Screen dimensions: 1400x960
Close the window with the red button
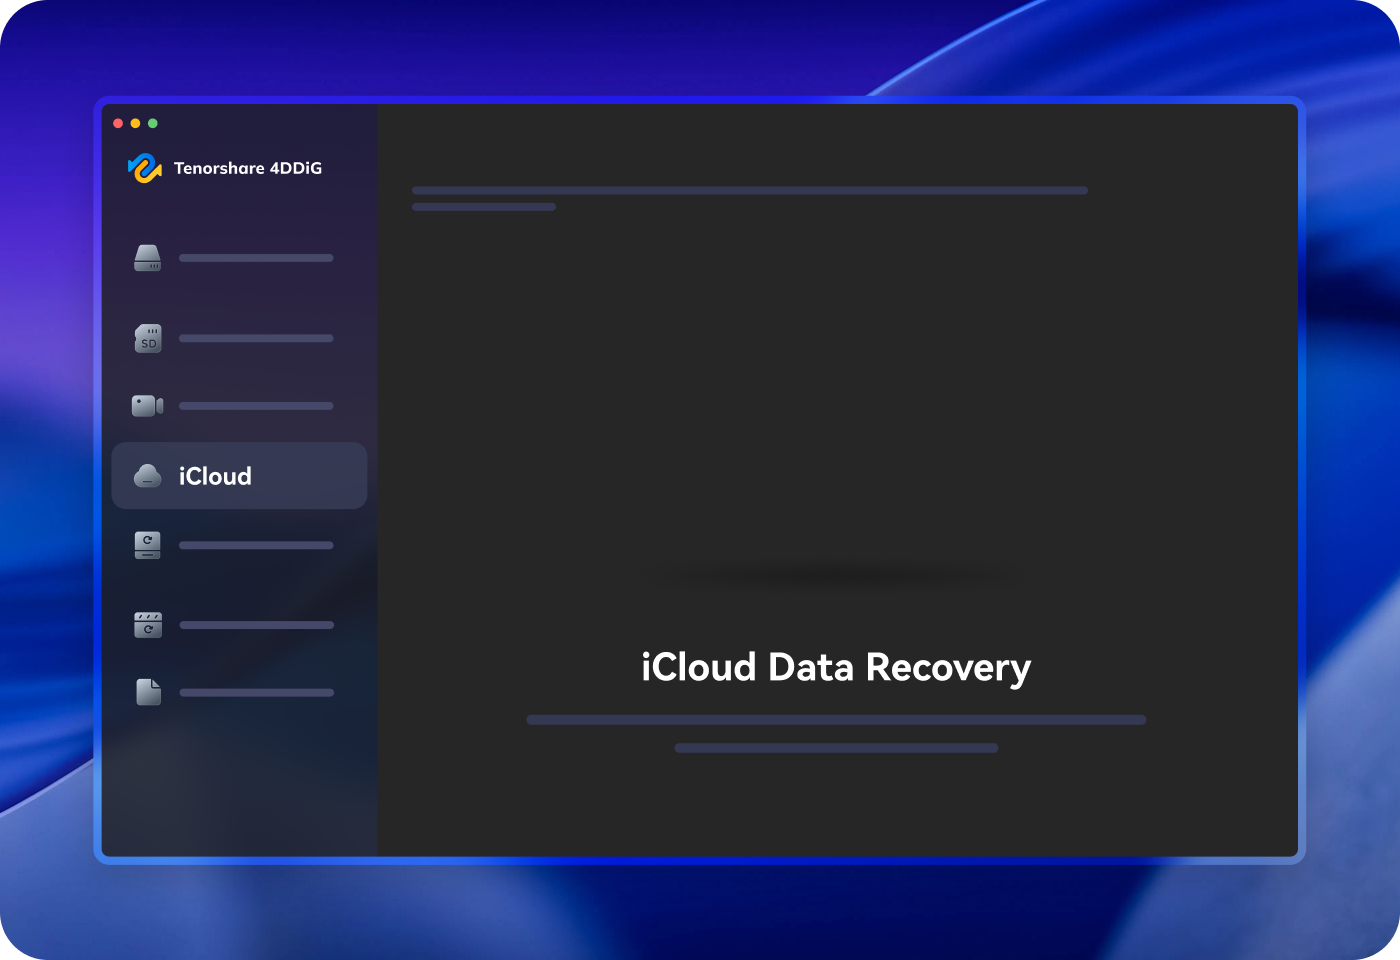(x=118, y=124)
